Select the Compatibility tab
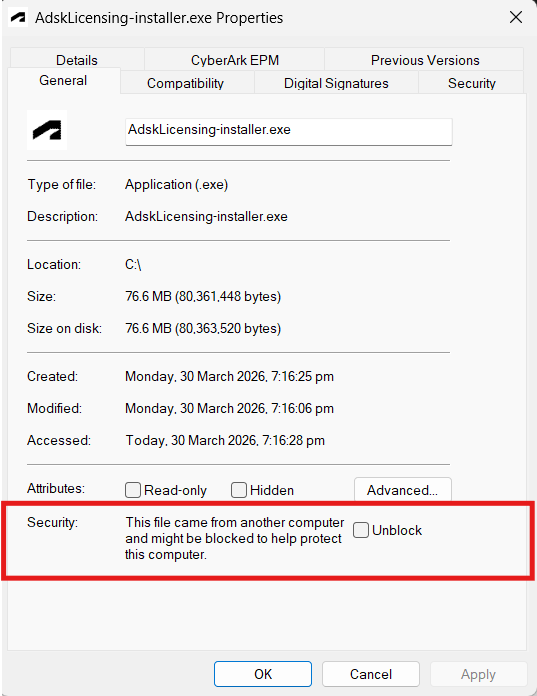537x696 pixels. click(x=187, y=83)
